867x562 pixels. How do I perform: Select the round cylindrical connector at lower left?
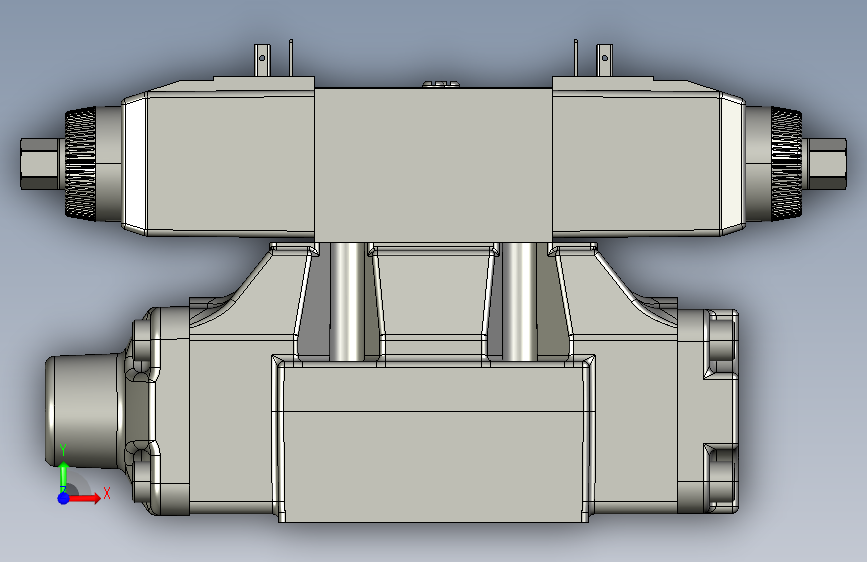tap(83, 411)
